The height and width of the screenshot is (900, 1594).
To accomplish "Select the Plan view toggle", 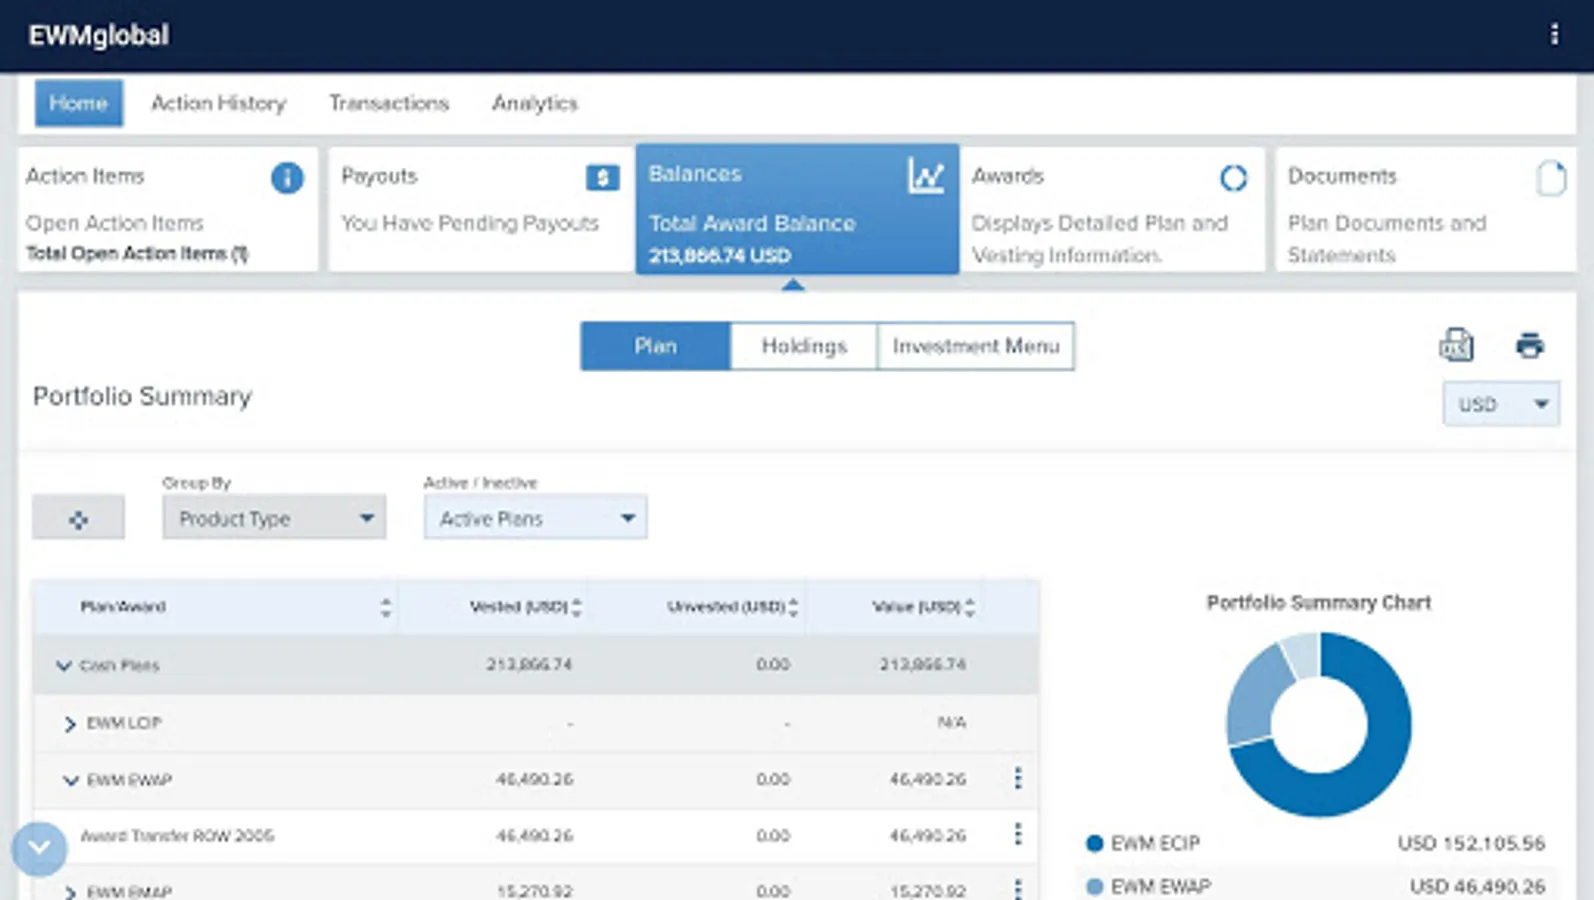I will (655, 346).
